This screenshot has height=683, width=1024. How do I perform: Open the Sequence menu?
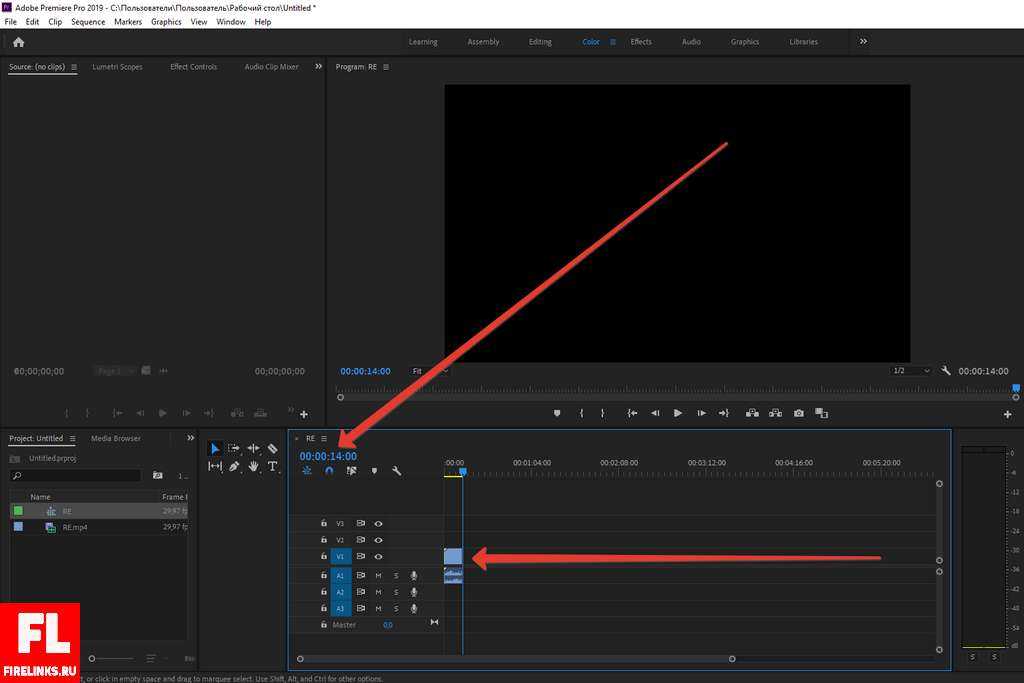[88, 21]
